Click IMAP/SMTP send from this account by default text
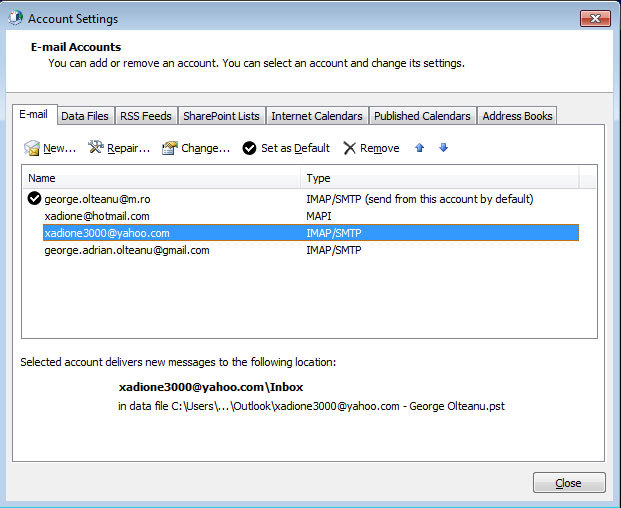The width and height of the screenshot is (621, 508). pos(419,199)
